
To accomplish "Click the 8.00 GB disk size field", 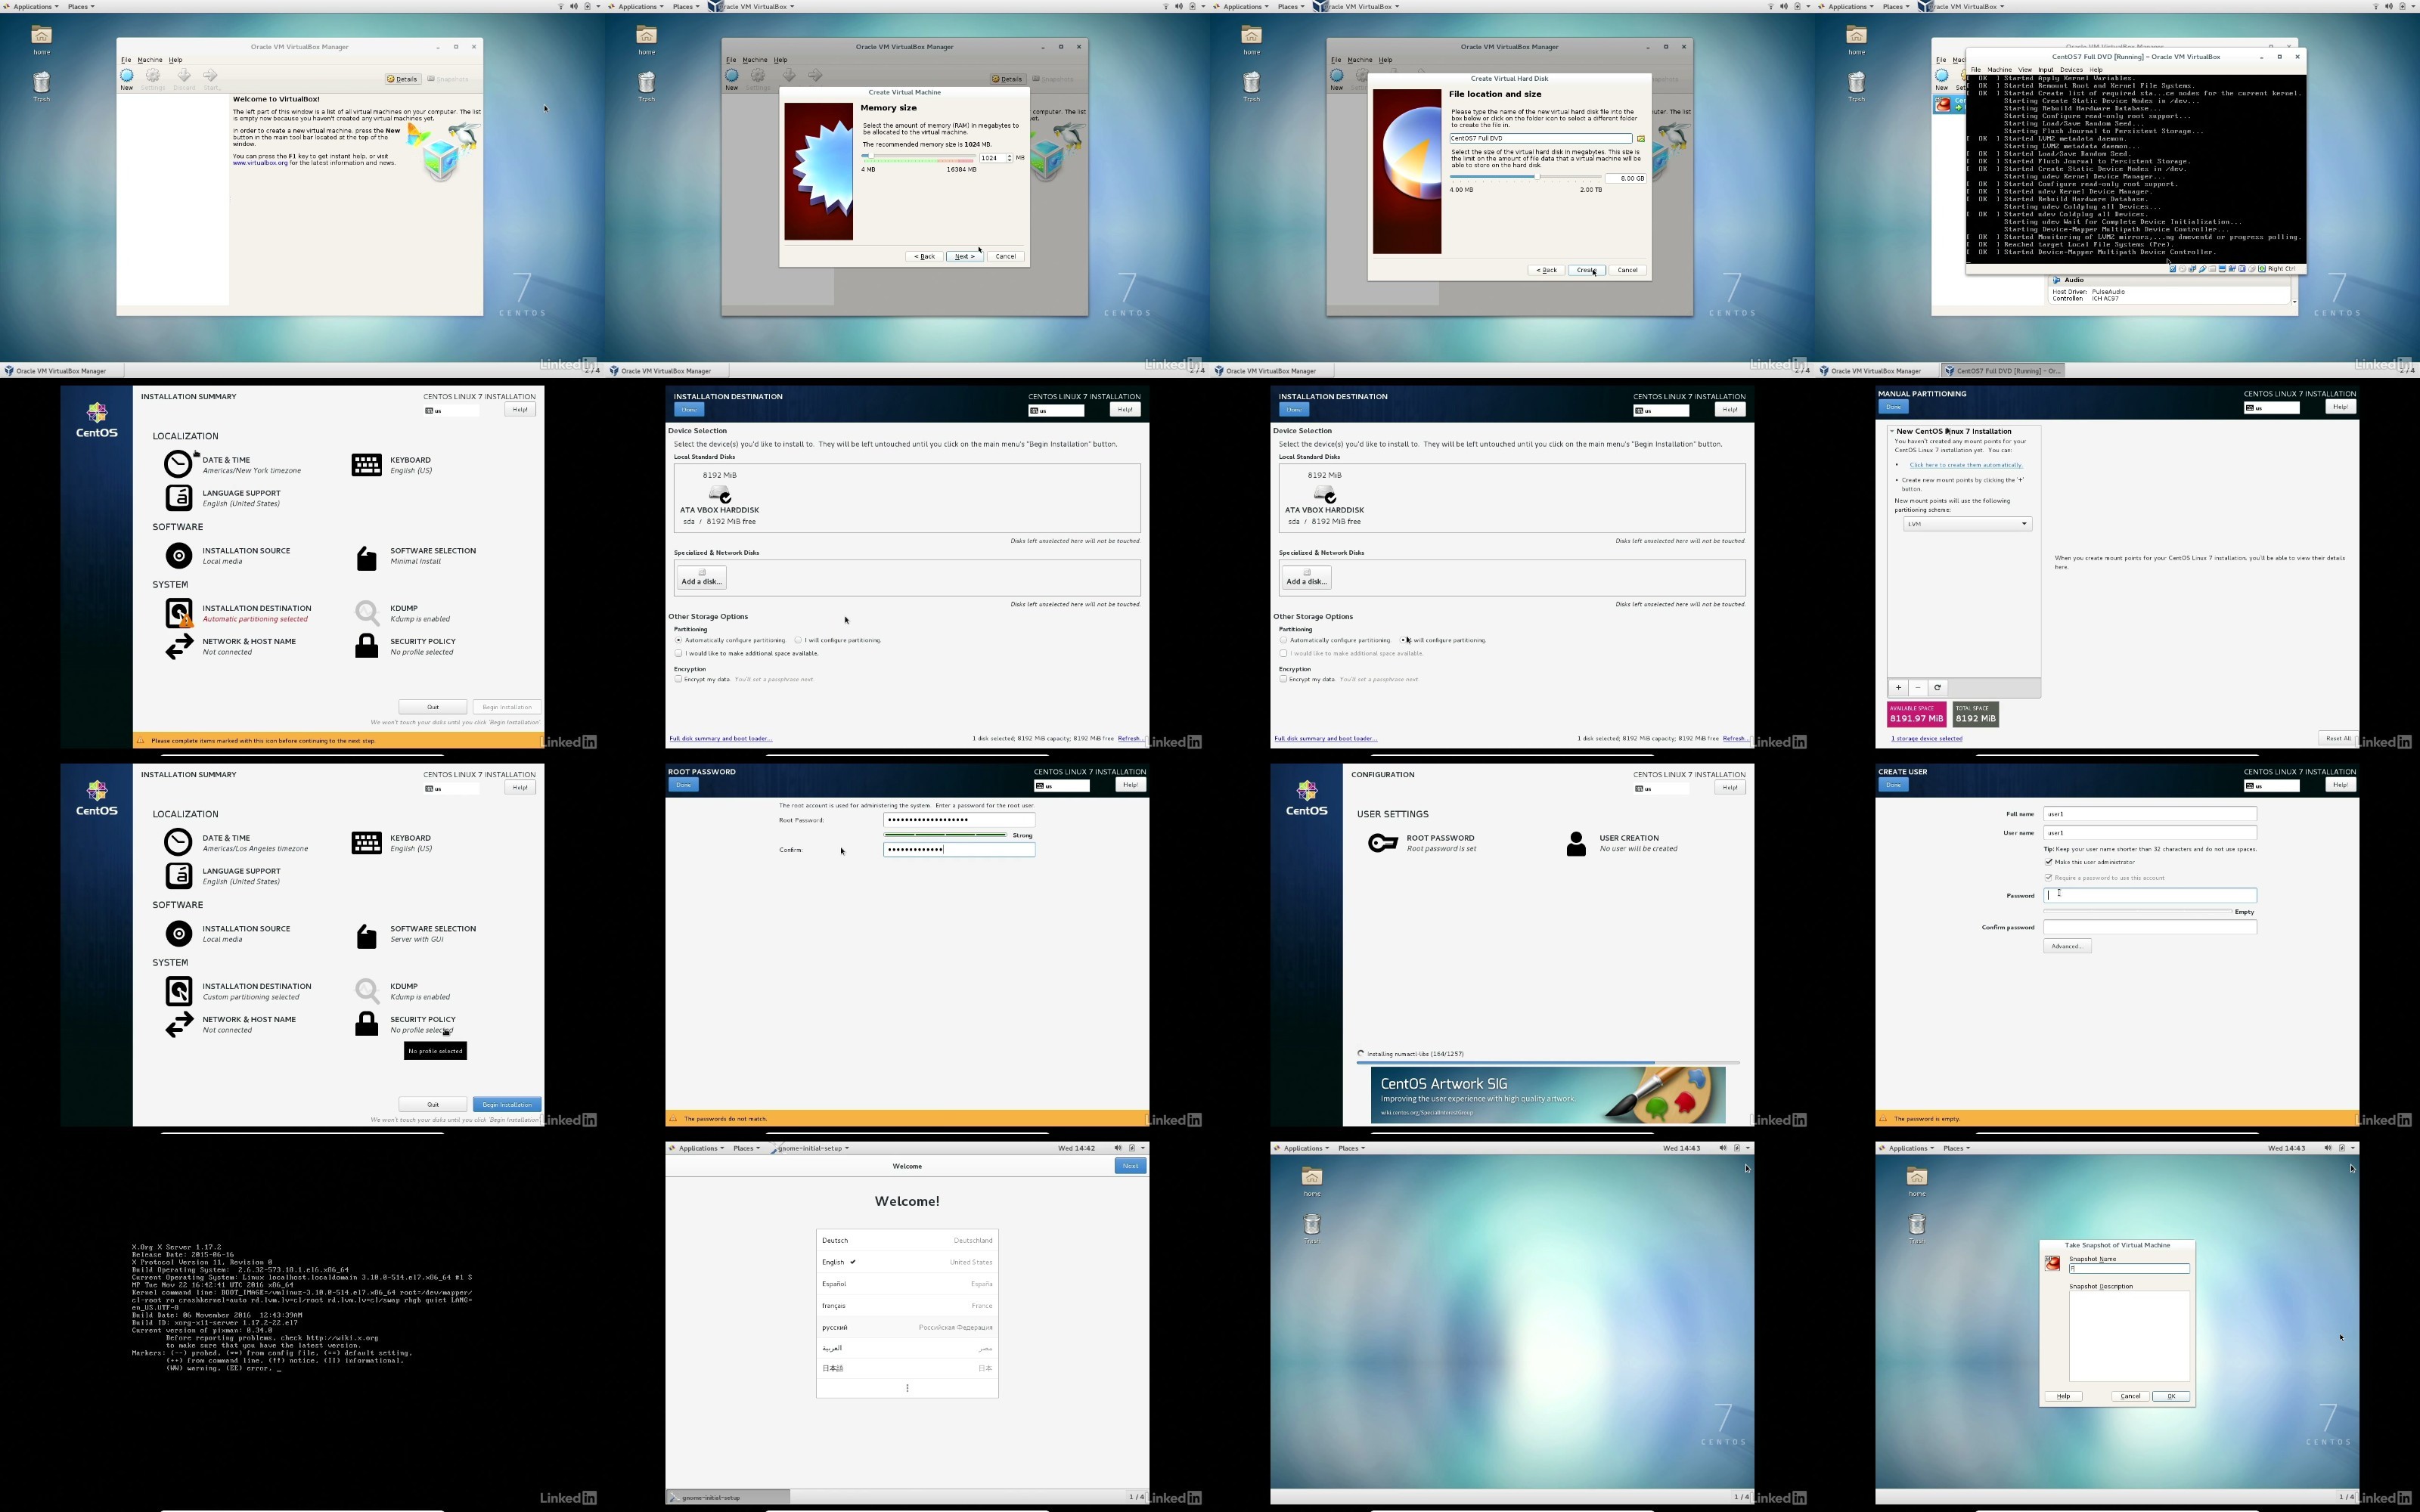I will click(x=1626, y=178).
